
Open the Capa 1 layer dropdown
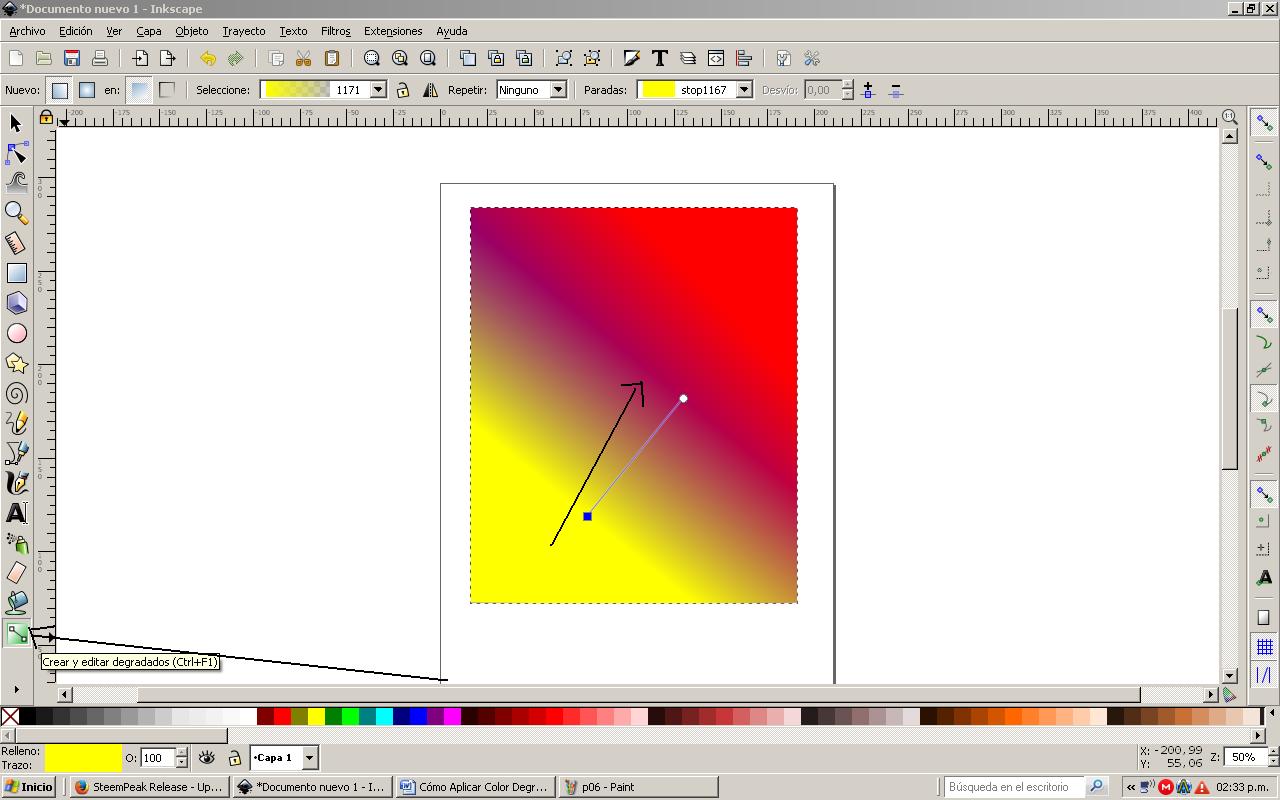point(309,758)
